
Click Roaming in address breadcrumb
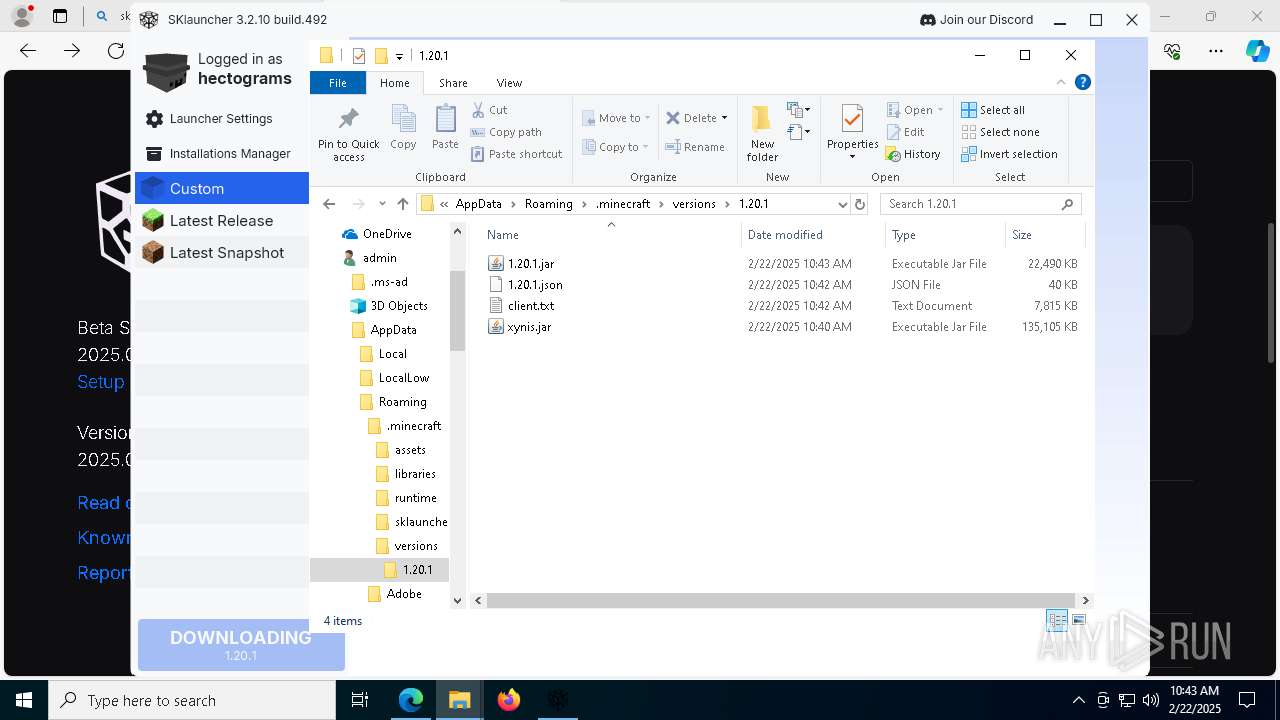tap(549, 204)
